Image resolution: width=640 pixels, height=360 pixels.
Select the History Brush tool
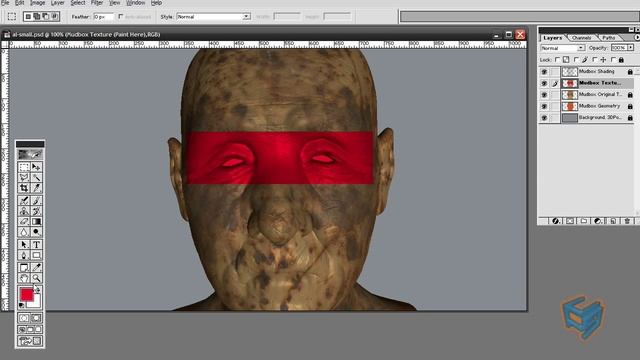click(x=36, y=211)
